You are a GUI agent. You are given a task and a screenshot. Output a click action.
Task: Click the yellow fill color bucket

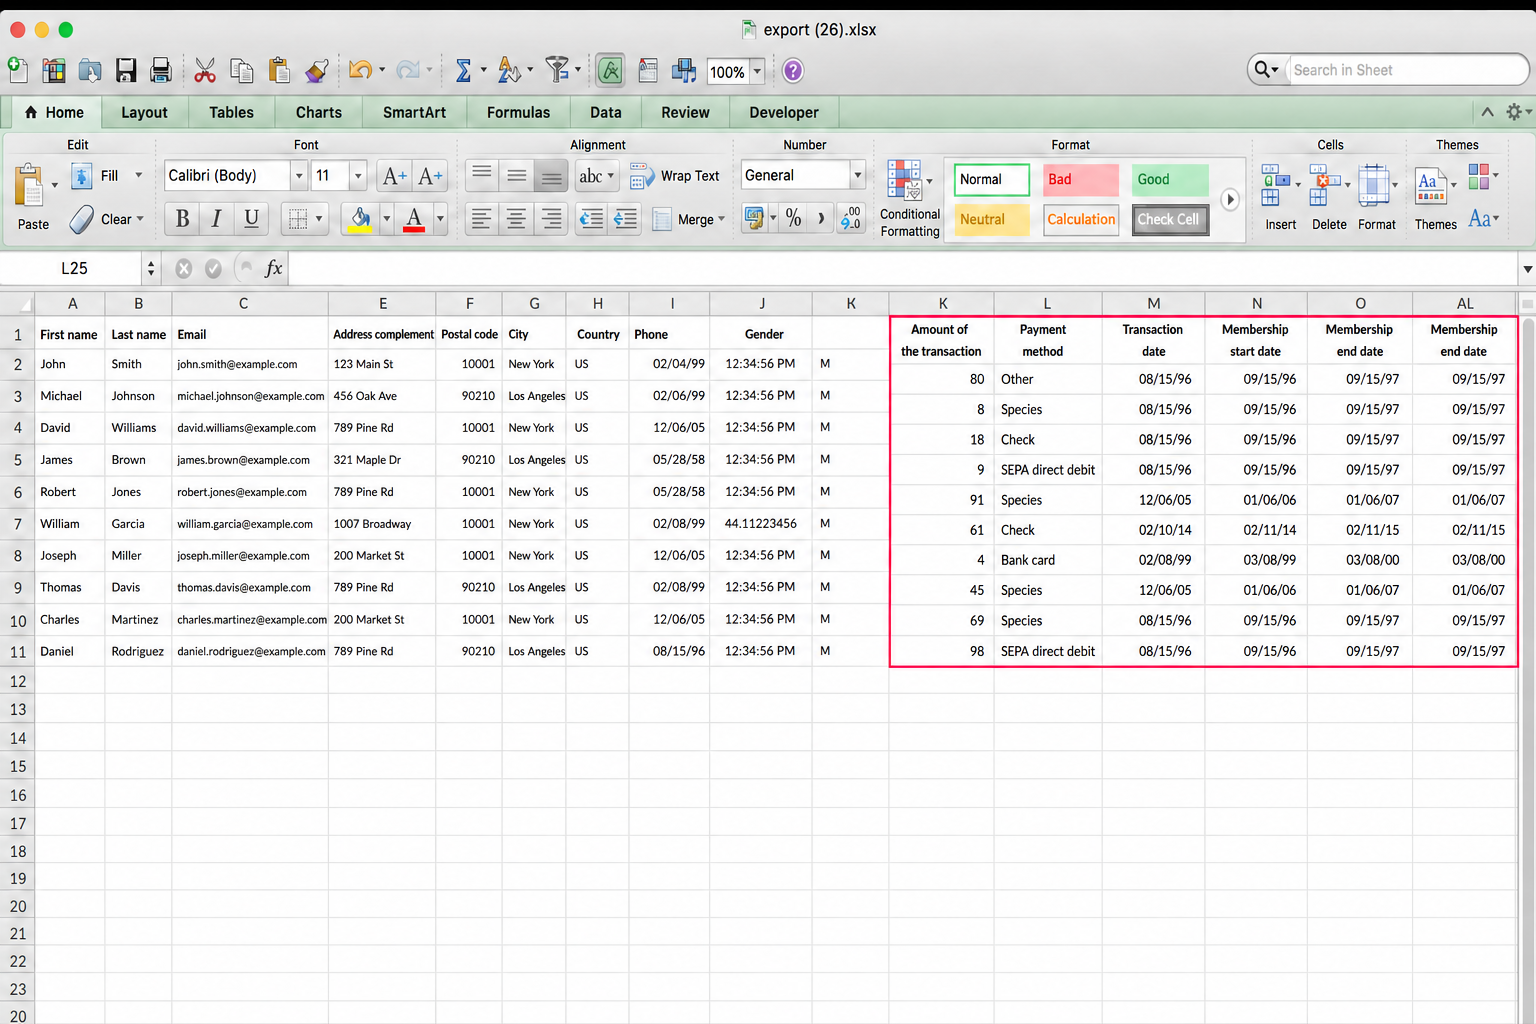pyautogui.click(x=360, y=218)
